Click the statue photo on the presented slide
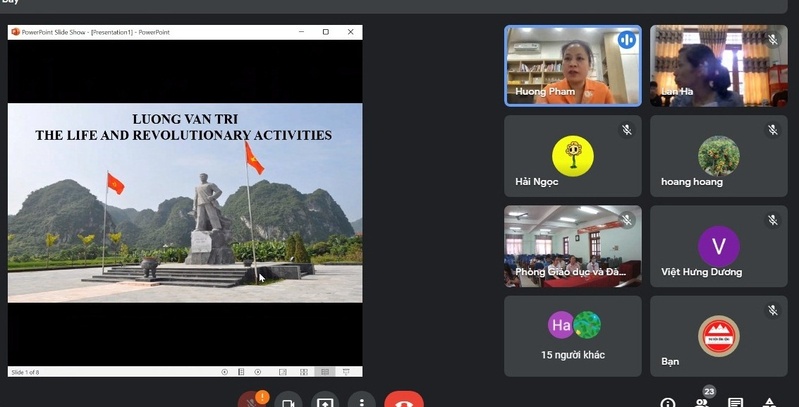Viewport: 800px width, 407px height. point(185,203)
